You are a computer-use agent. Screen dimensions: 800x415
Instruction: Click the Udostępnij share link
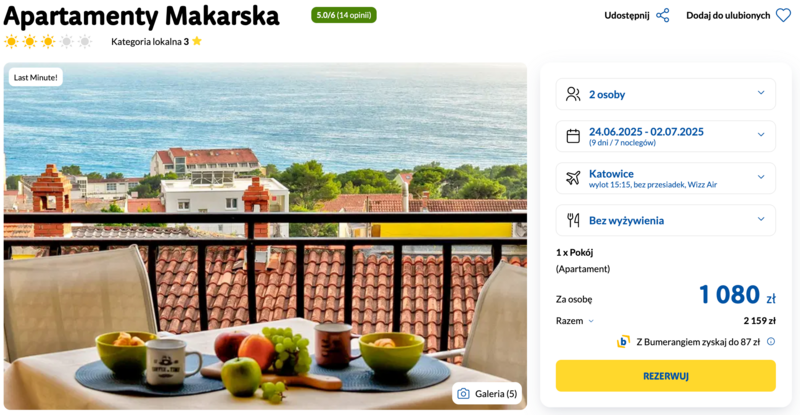click(627, 15)
